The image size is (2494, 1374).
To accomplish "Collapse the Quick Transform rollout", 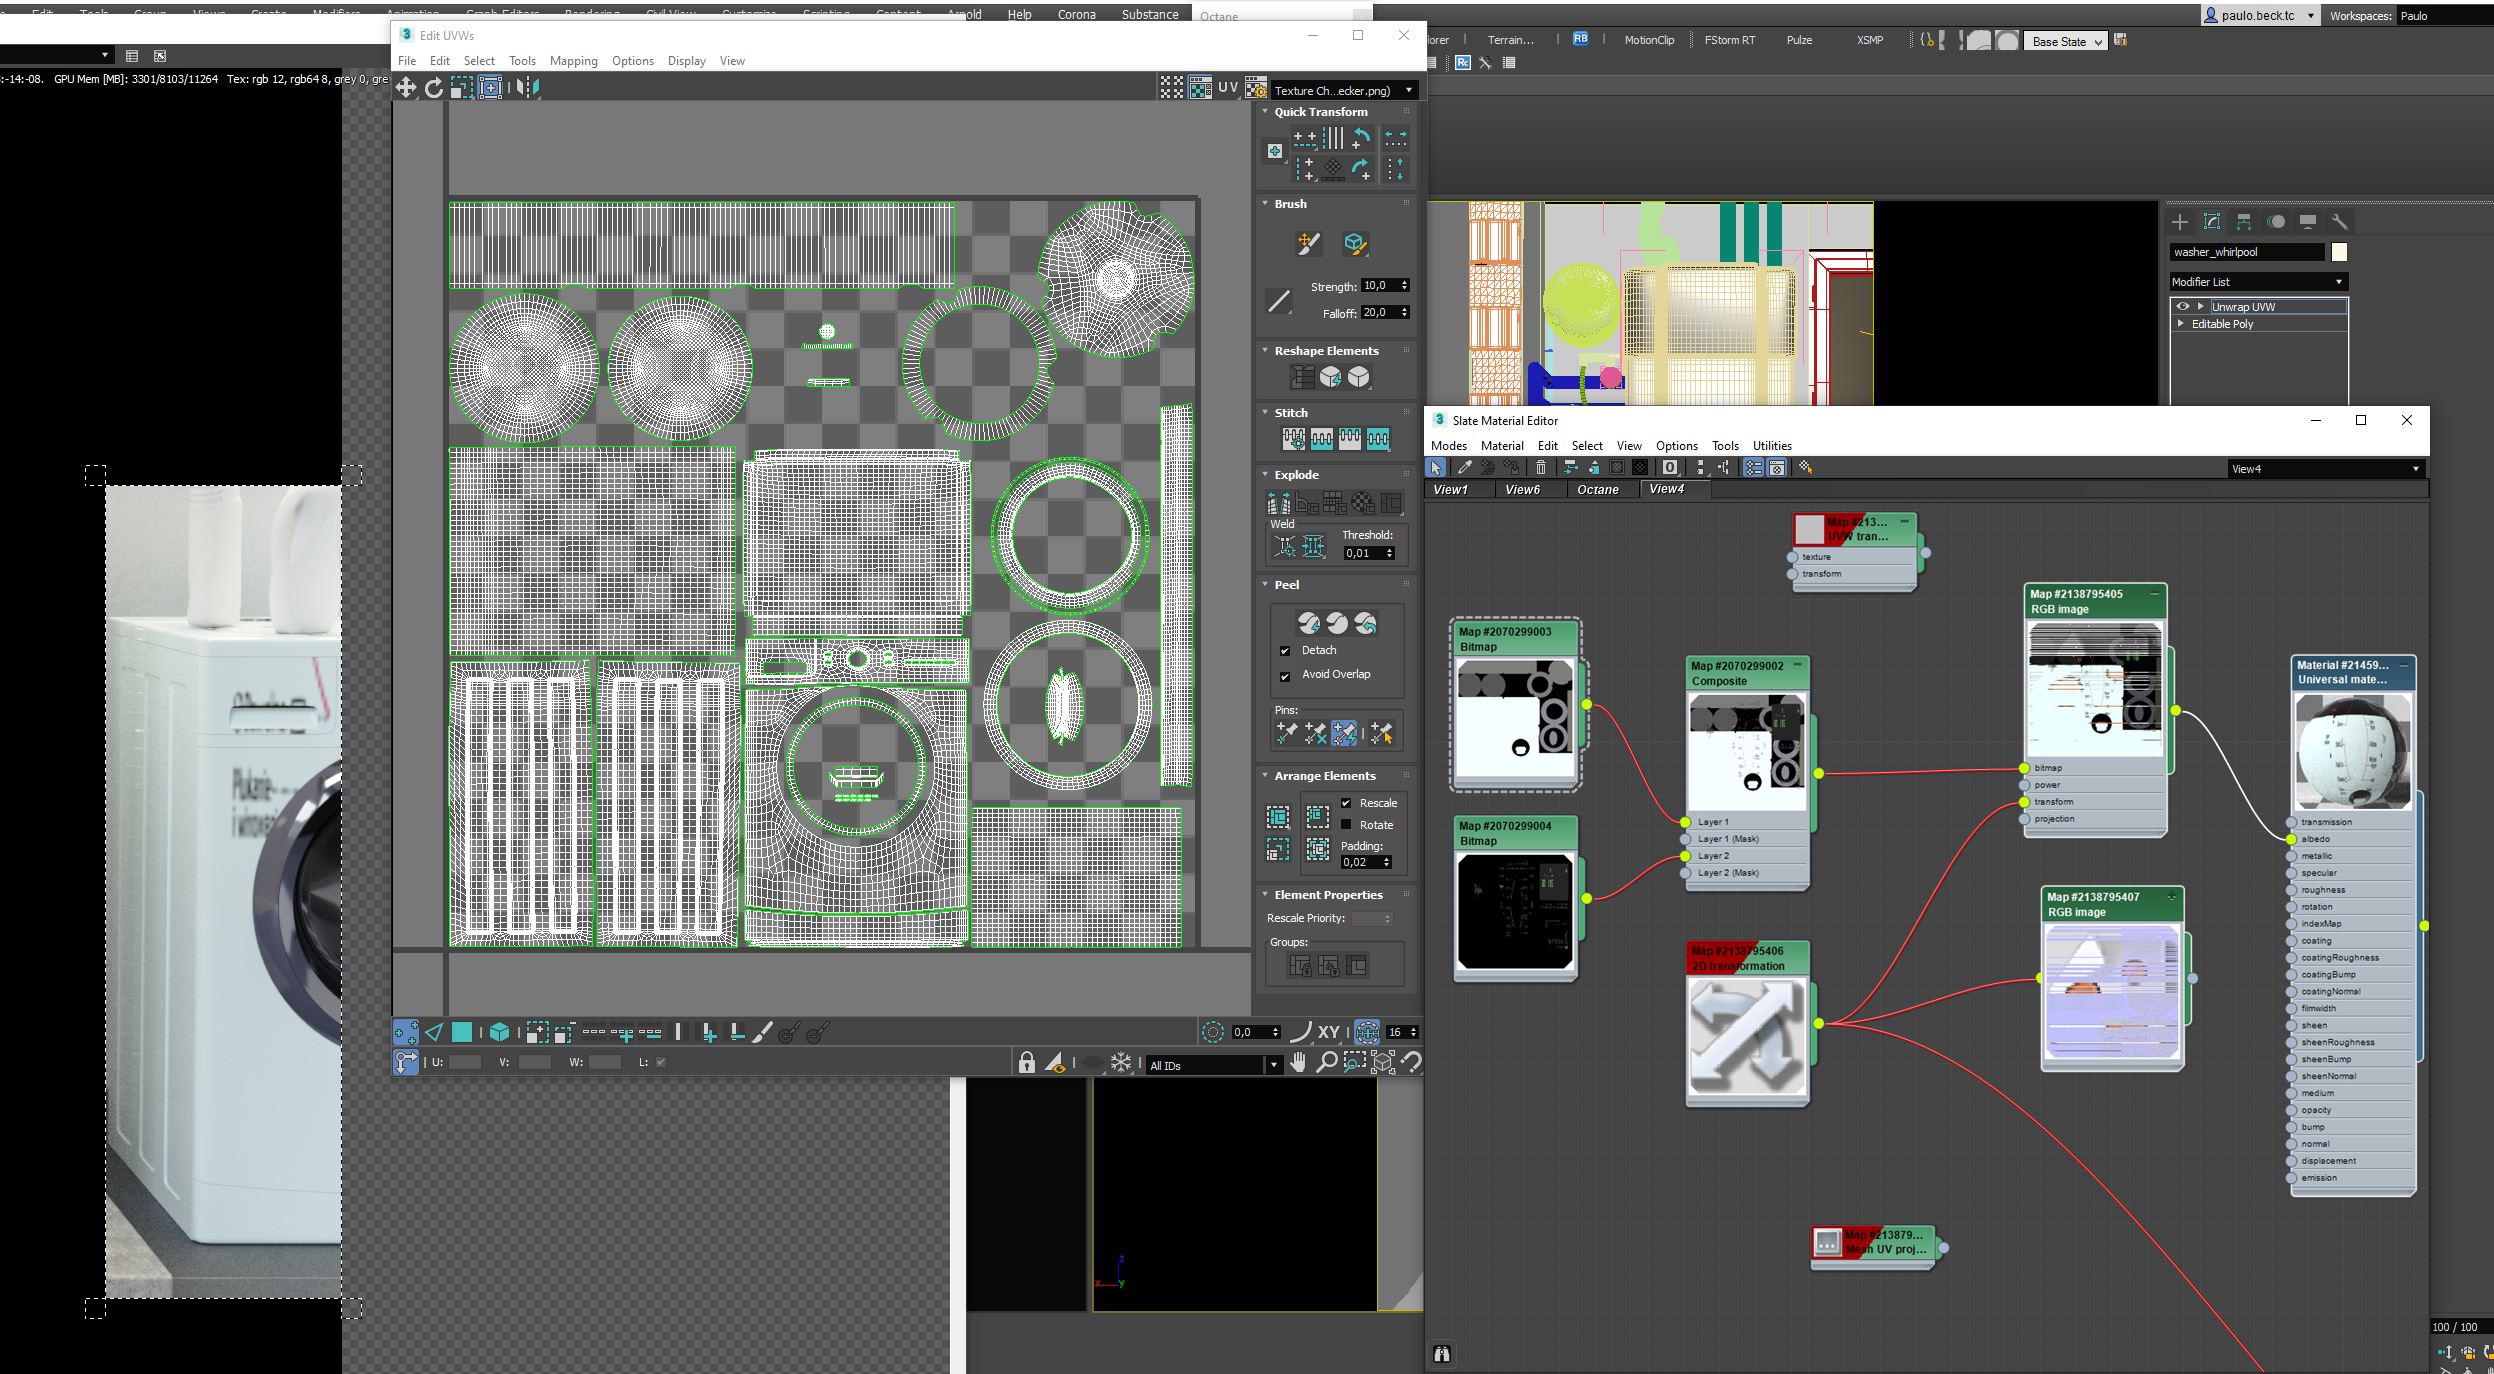I will pos(1320,112).
